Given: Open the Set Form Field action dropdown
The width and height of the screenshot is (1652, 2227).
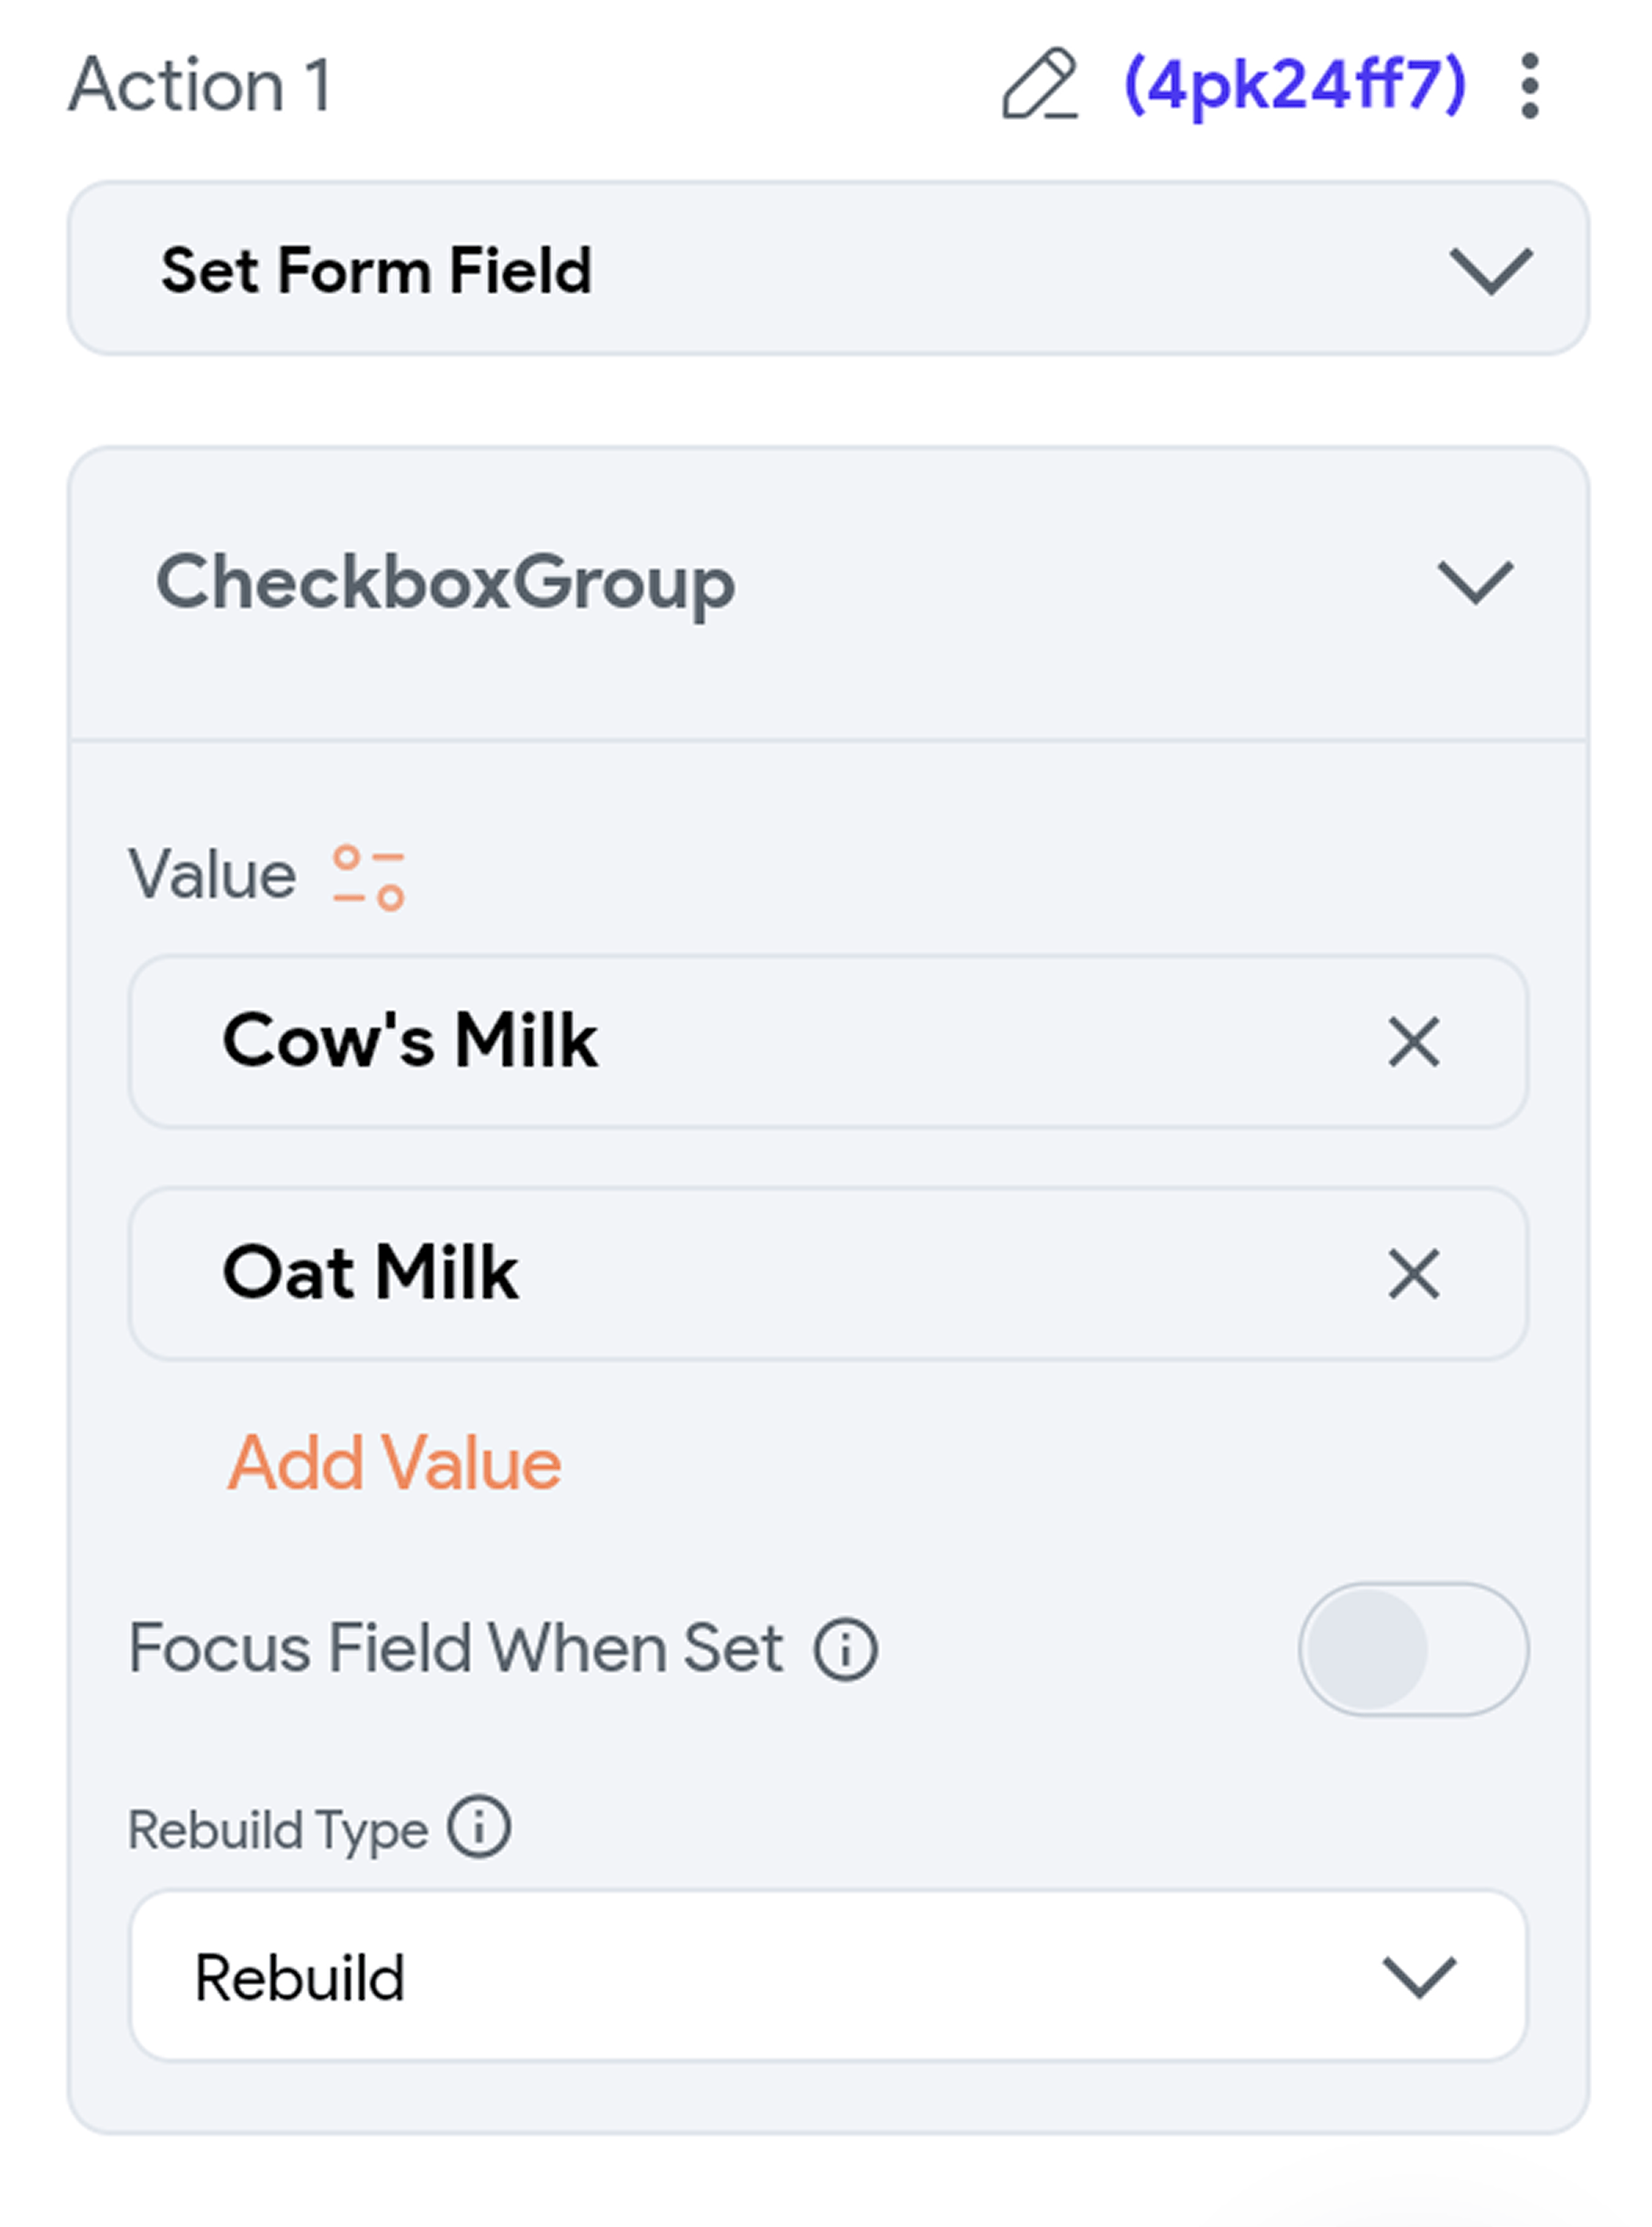Looking at the screenshot, I should 827,269.
